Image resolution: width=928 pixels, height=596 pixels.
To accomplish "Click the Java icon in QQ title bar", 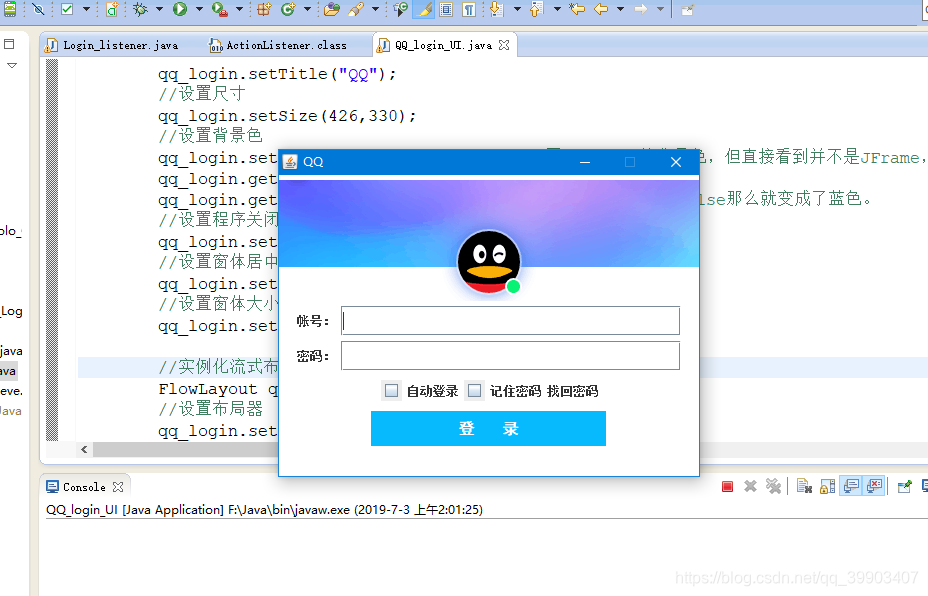I will point(290,162).
